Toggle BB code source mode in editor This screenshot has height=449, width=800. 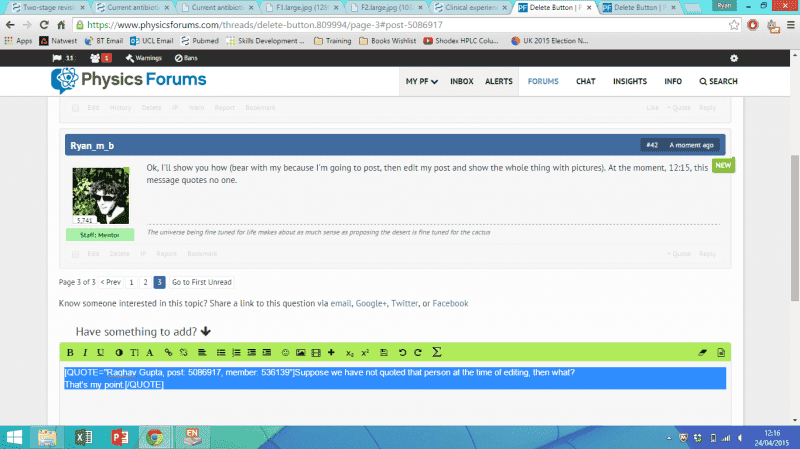(x=721, y=353)
